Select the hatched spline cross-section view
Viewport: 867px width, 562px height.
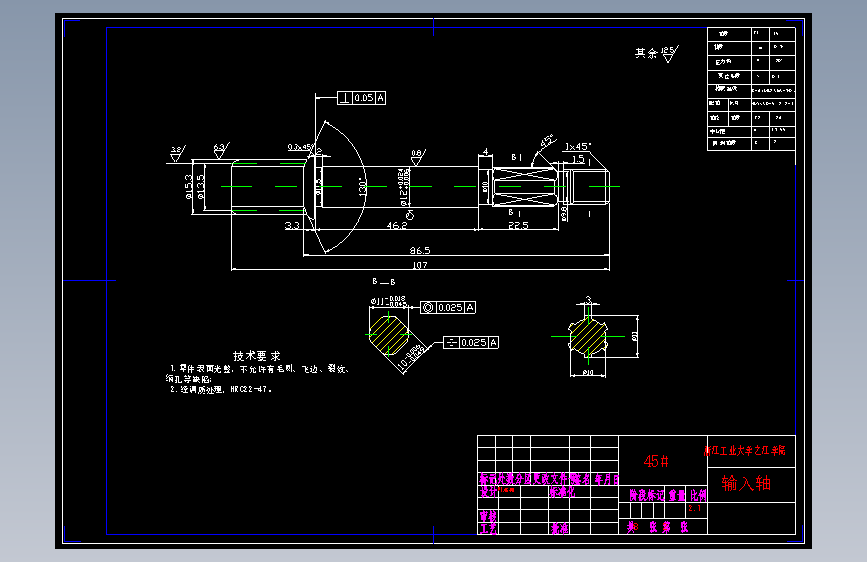tap(588, 336)
